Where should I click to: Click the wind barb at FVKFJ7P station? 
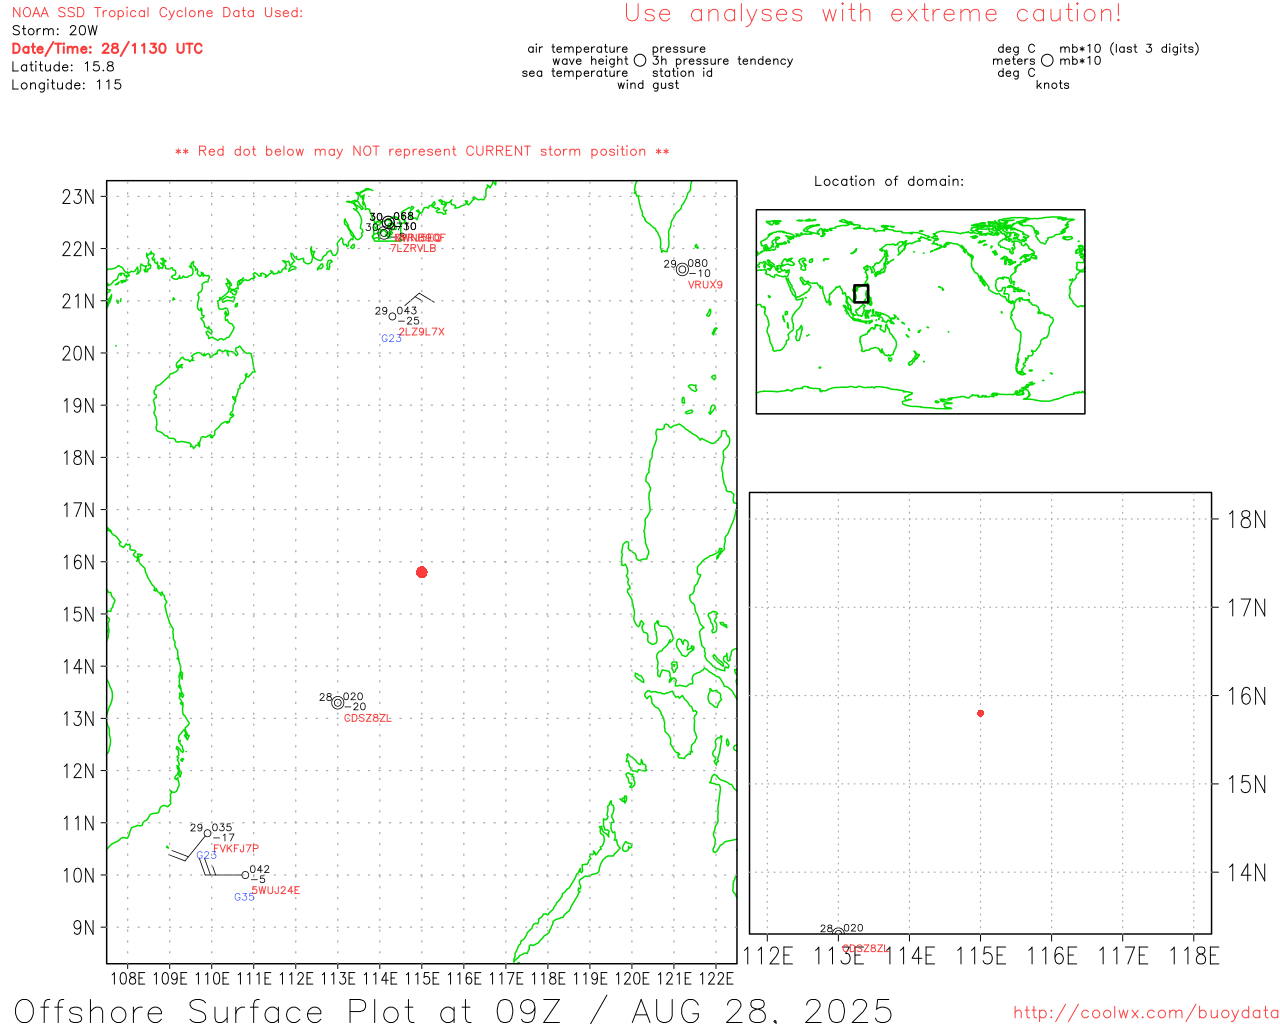(188, 846)
